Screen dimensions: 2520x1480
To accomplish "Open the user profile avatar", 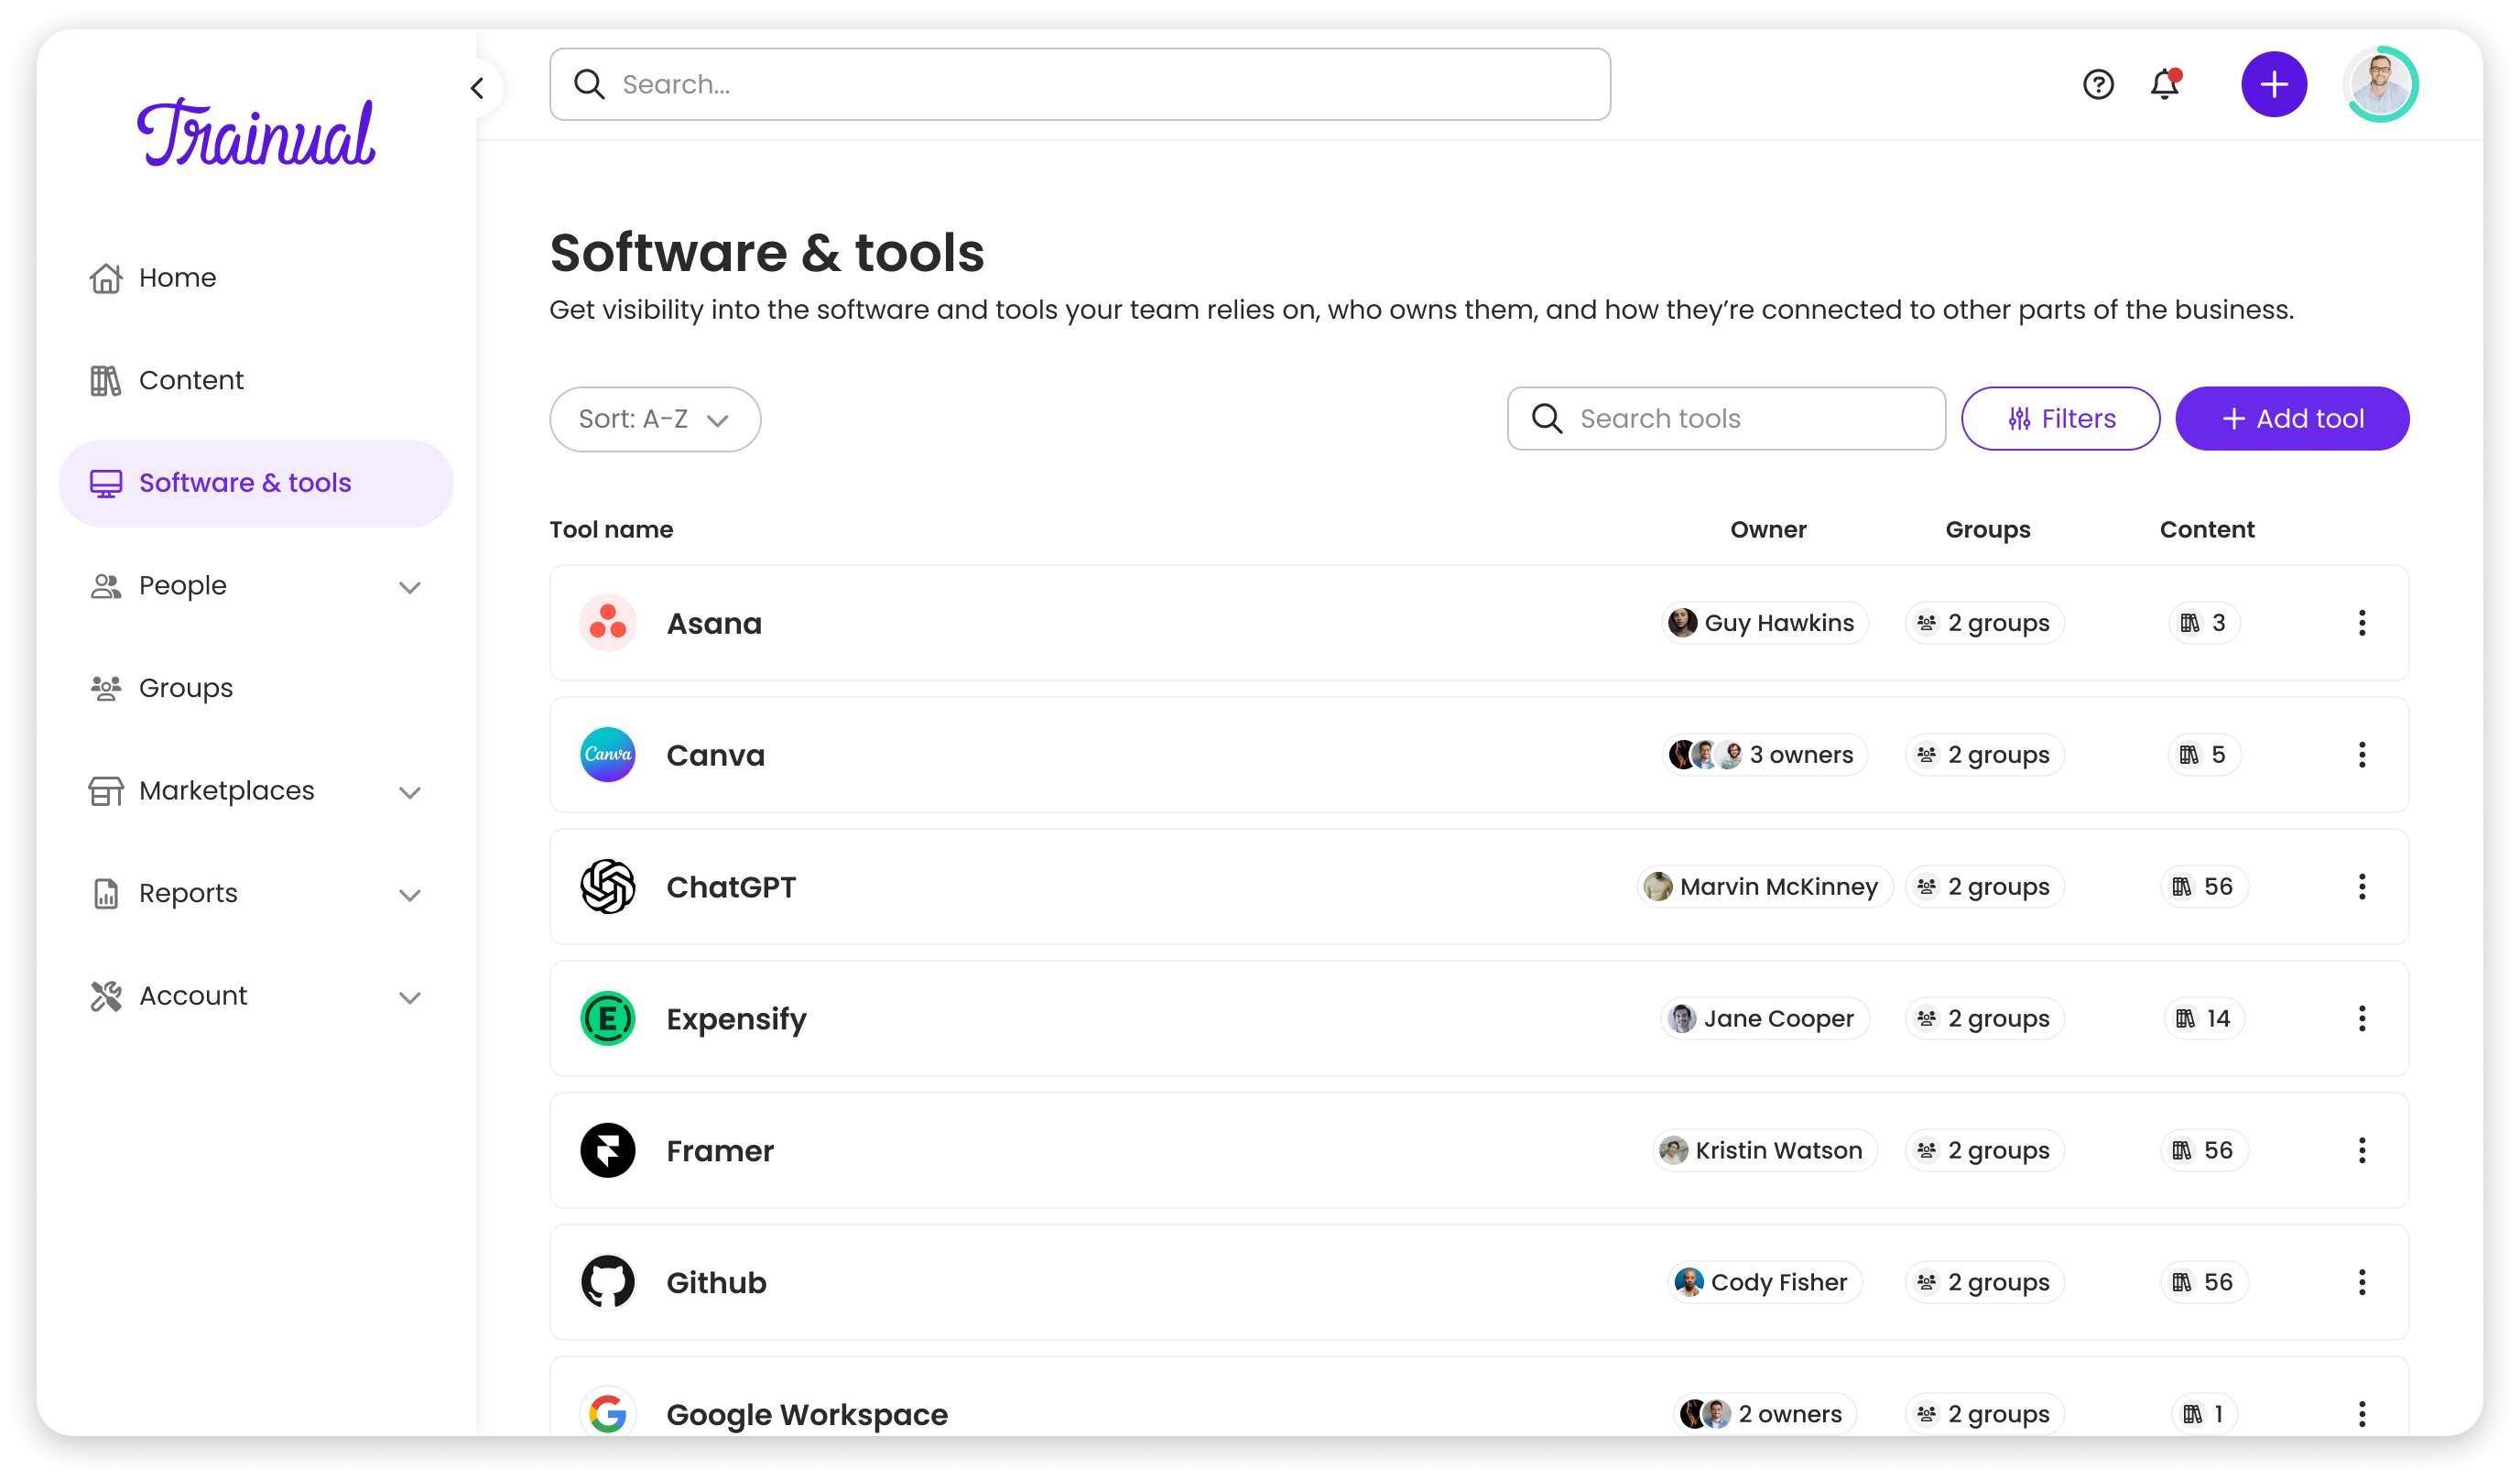I will (x=2380, y=85).
